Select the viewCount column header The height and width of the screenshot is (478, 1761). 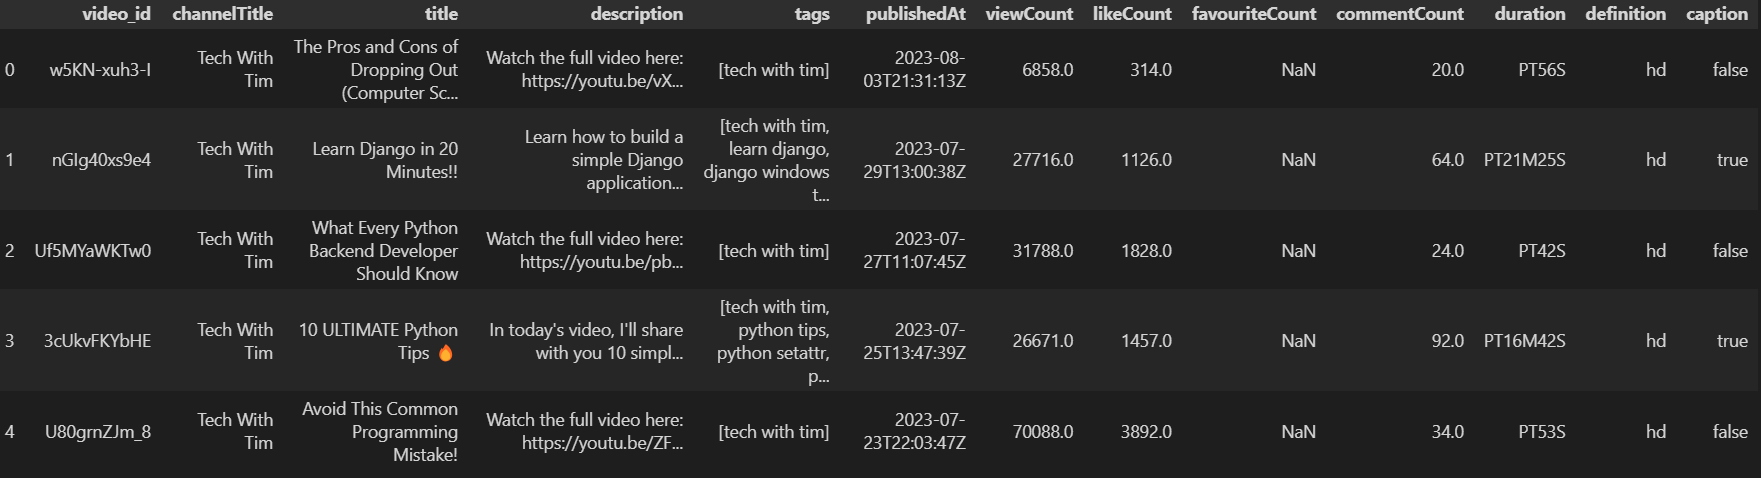(1029, 14)
